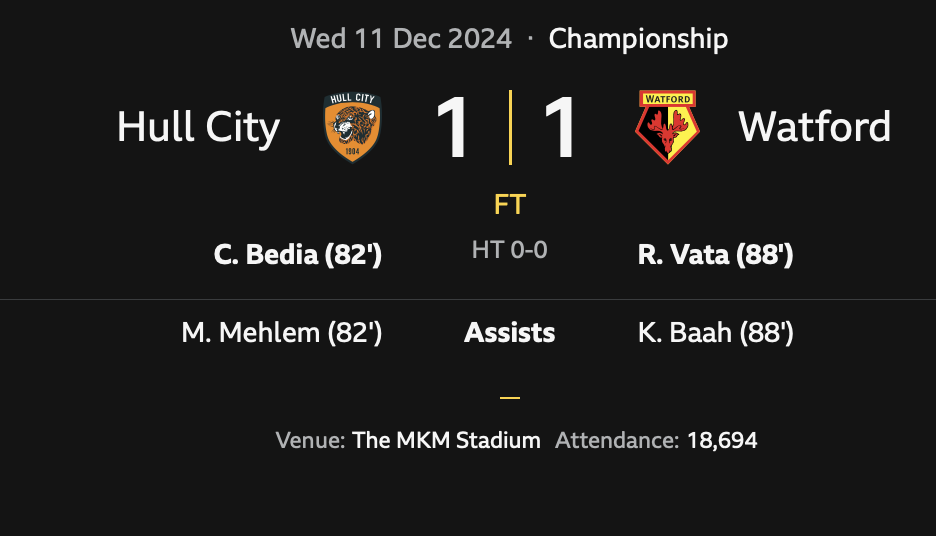Click the yellow divider between the scores

pyautogui.click(x=510, y=127)
